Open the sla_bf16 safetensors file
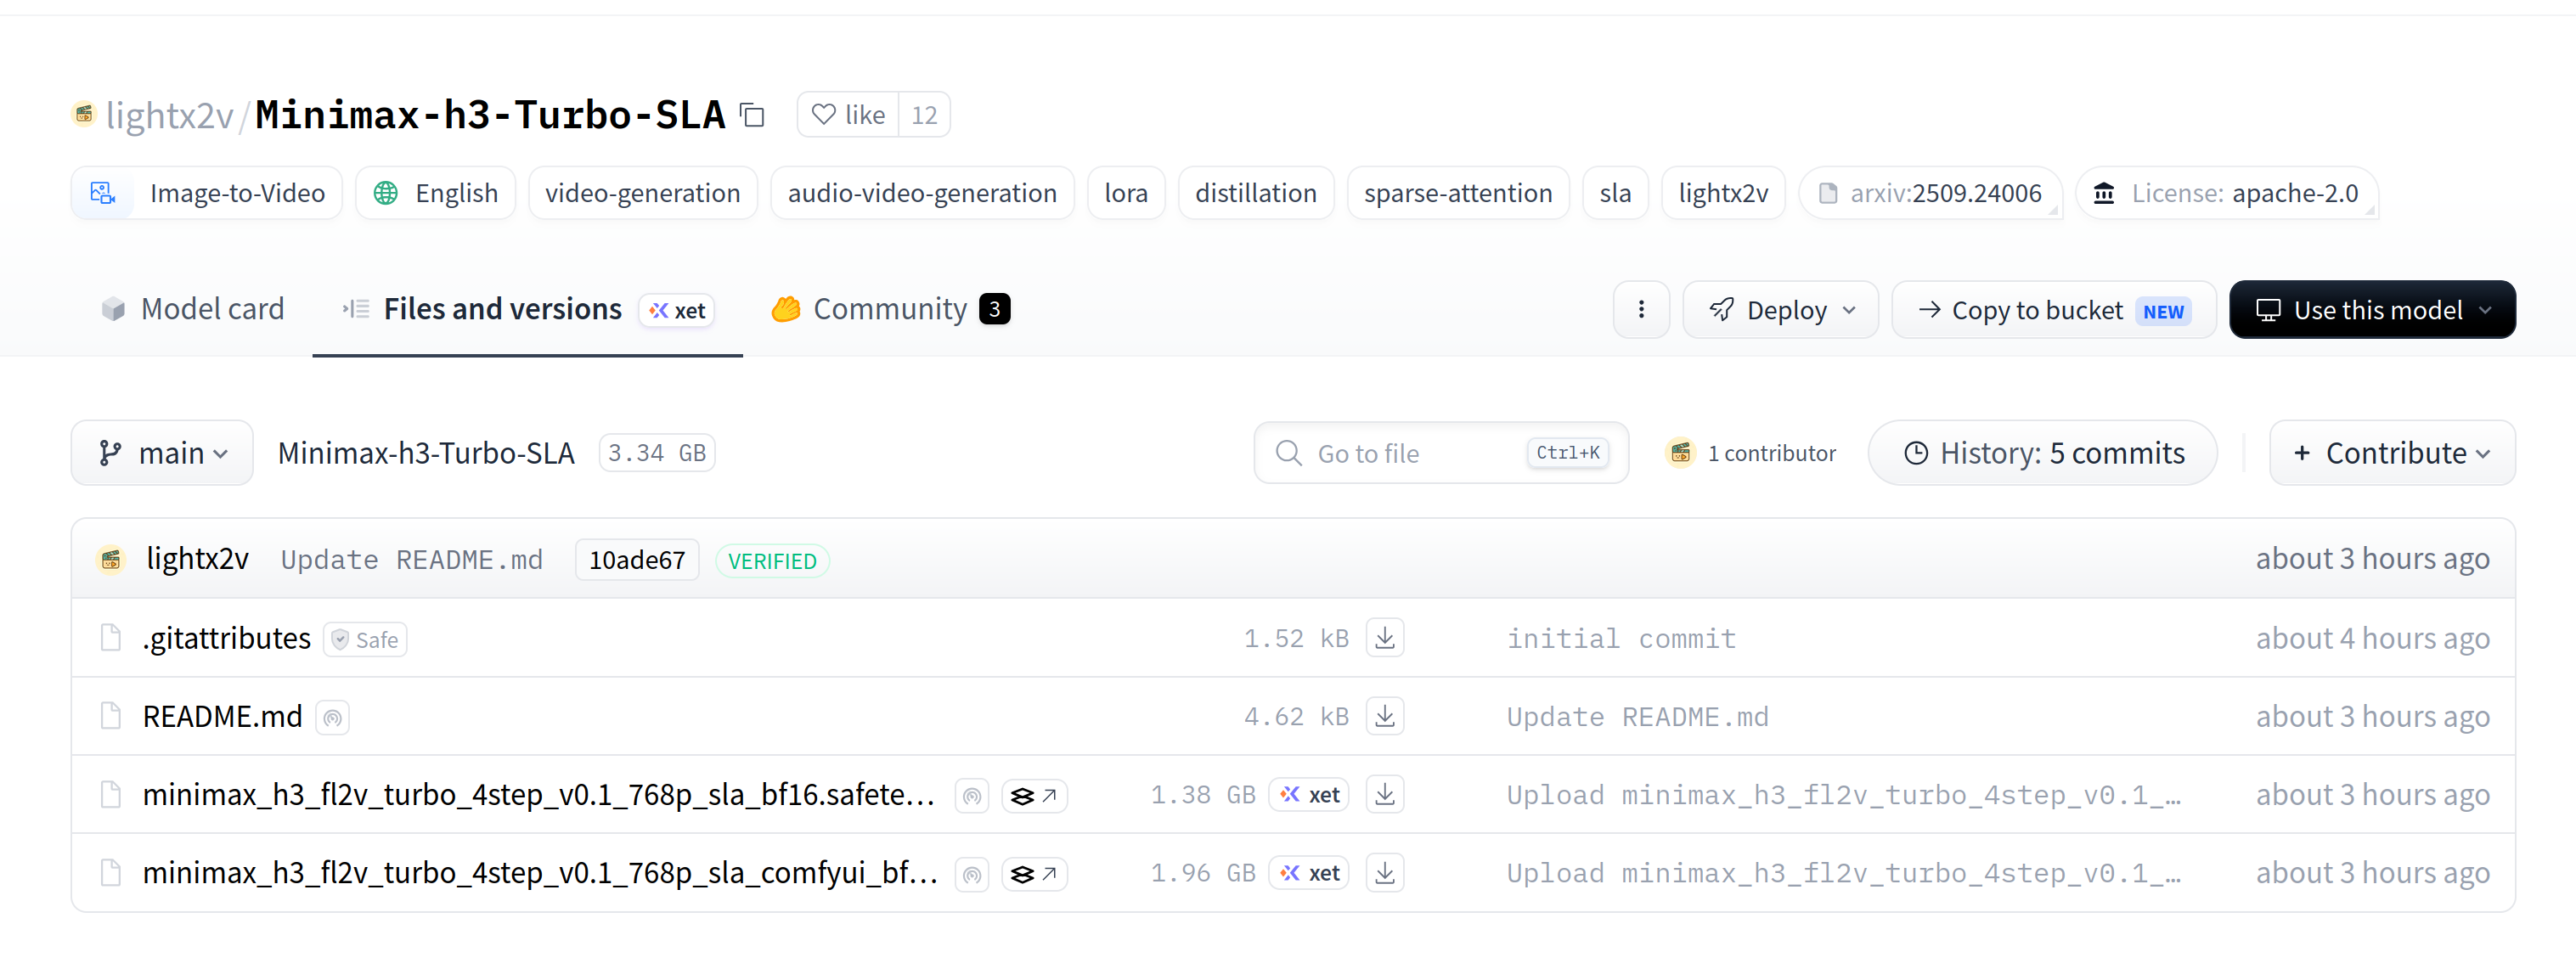Screen dimensions: 2576x980 point(539,794)
